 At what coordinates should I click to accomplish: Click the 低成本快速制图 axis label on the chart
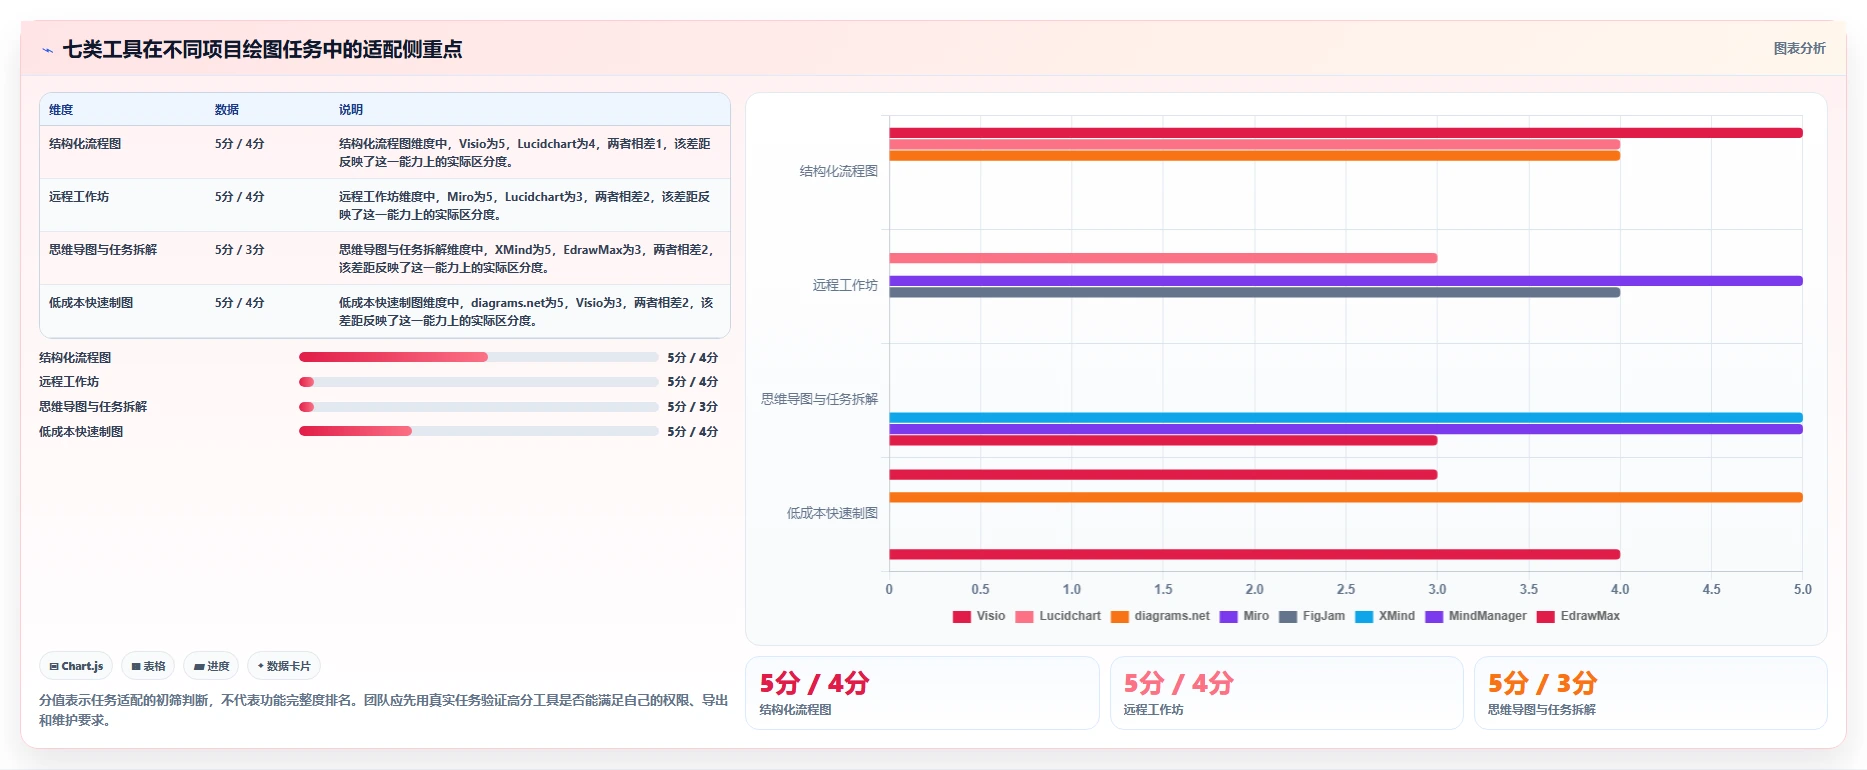pyautogui.click(x=832, y=513)
